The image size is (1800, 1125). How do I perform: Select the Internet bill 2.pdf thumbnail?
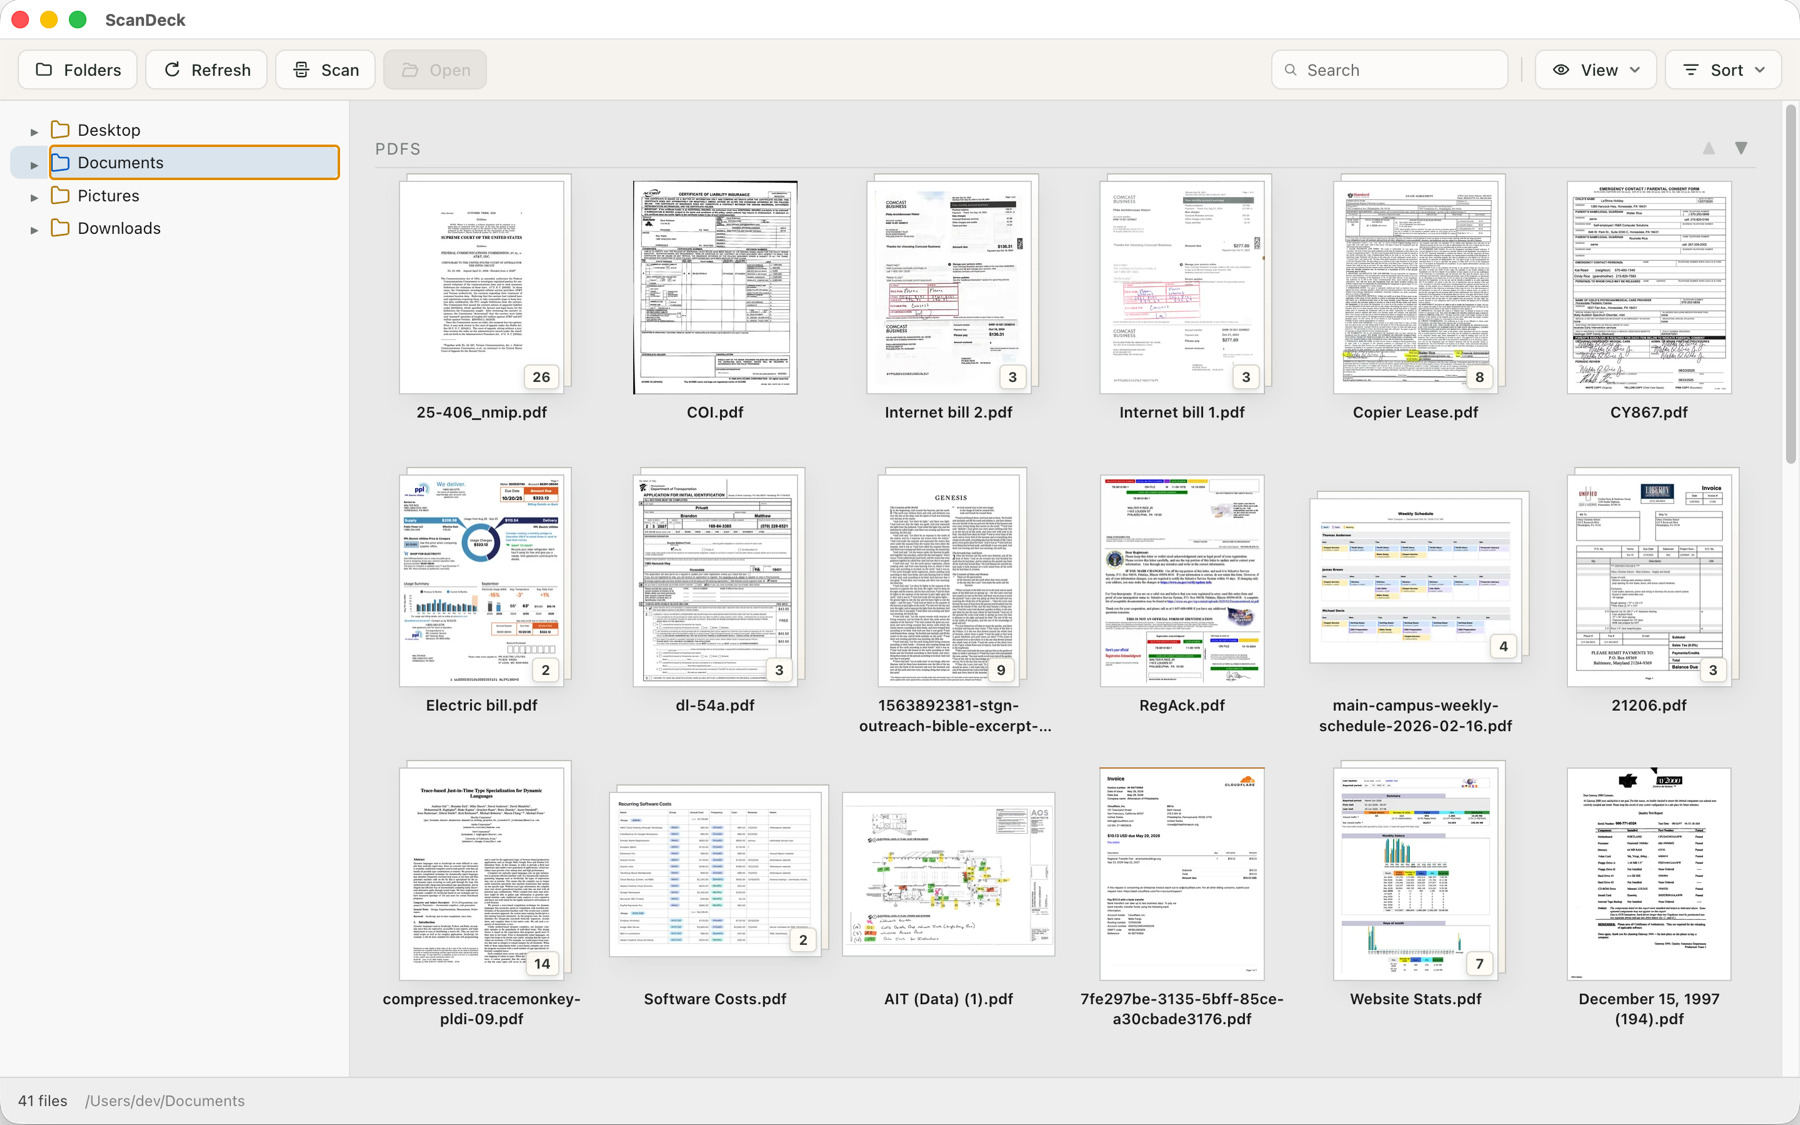[952, 284]
